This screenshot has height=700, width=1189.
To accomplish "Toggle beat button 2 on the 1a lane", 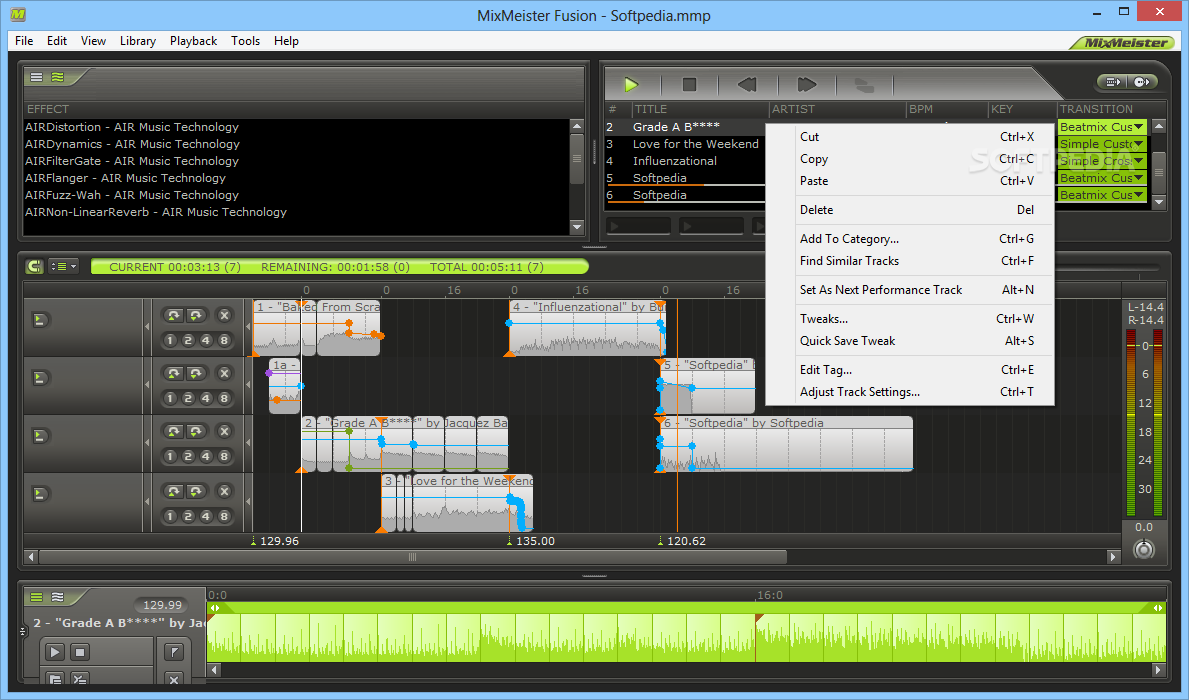I will tap(188, 398).
